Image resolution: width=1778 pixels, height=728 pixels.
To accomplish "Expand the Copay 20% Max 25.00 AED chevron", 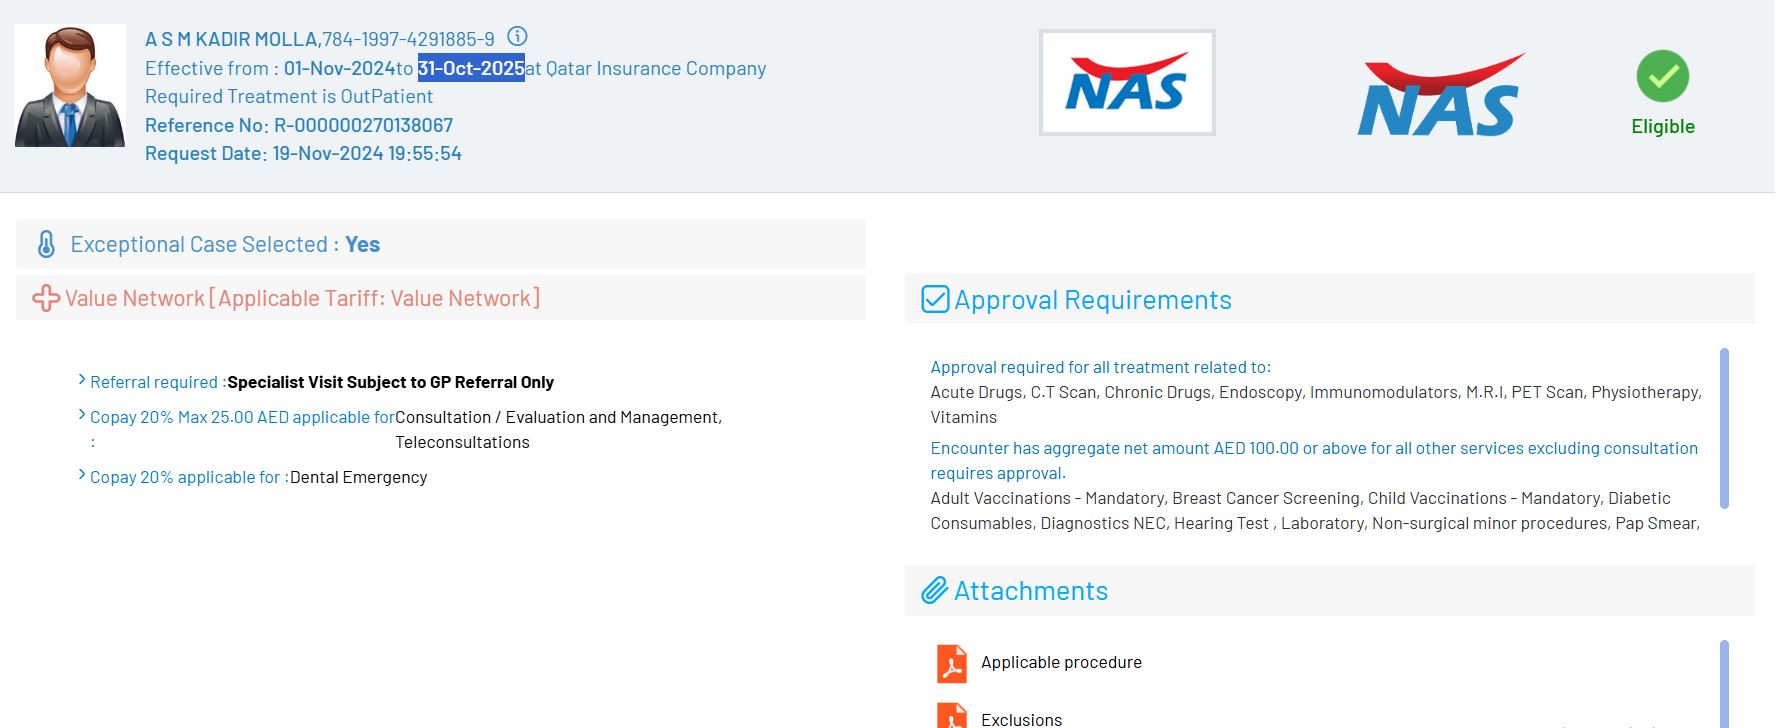I will coord(82,415).
